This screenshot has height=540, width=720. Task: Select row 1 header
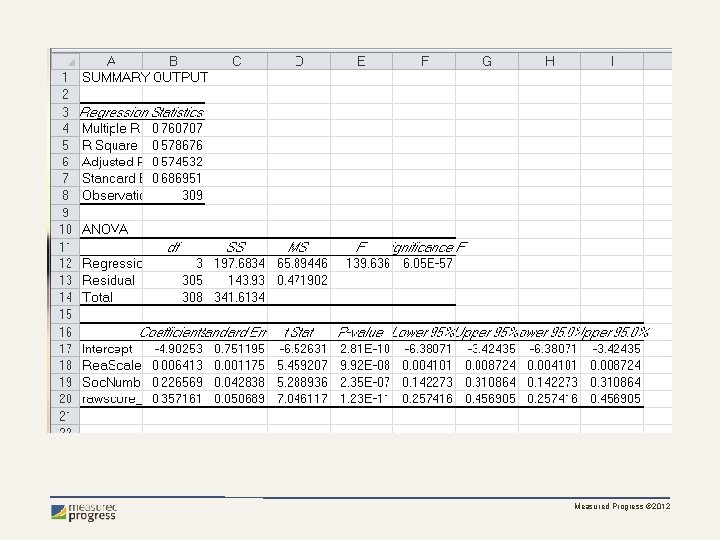[x=66, y=78]
